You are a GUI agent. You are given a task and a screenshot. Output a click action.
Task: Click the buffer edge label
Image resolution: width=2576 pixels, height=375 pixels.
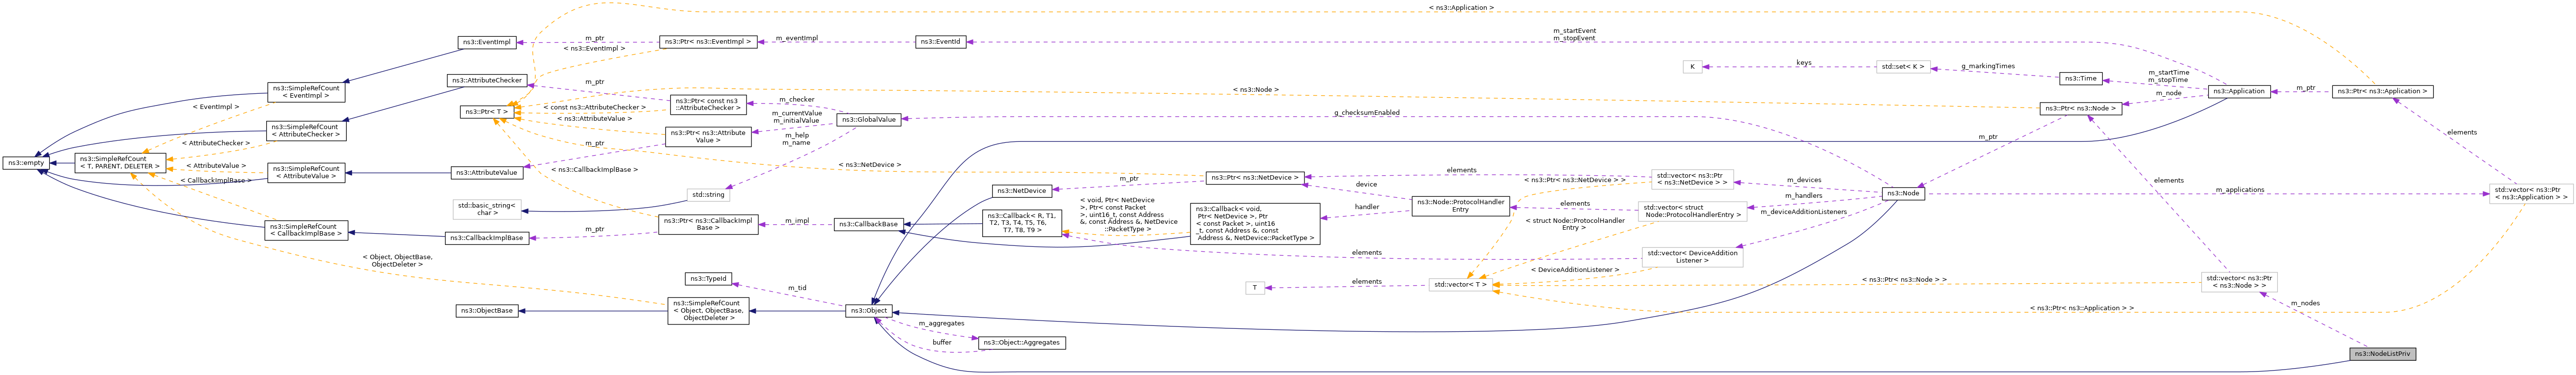[942, 342]
